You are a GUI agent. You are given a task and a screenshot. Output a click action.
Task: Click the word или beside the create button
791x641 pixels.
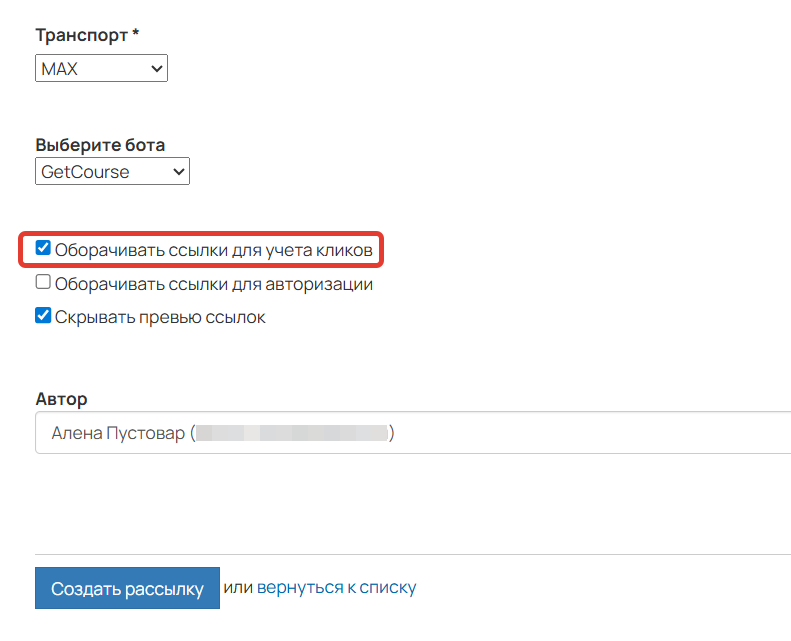coord(238,588)
